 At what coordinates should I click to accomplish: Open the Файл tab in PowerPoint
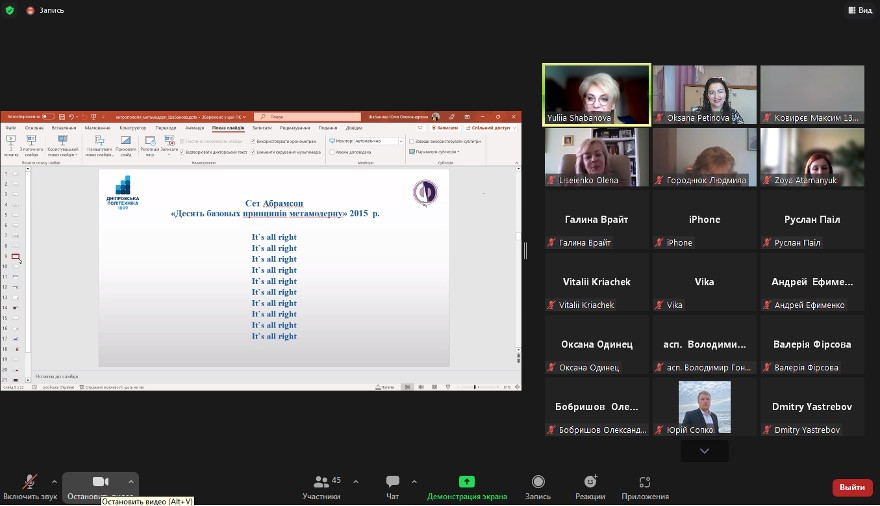point(11,128)
